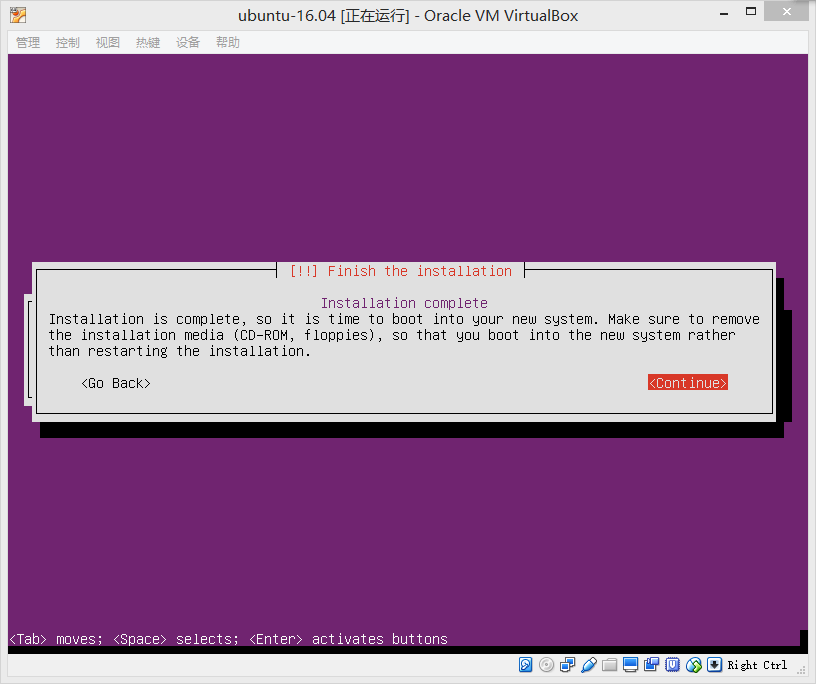Click the VirtualBox icon in the title bar
Screen dimensions: 816x684
click(x=18, y=15)
